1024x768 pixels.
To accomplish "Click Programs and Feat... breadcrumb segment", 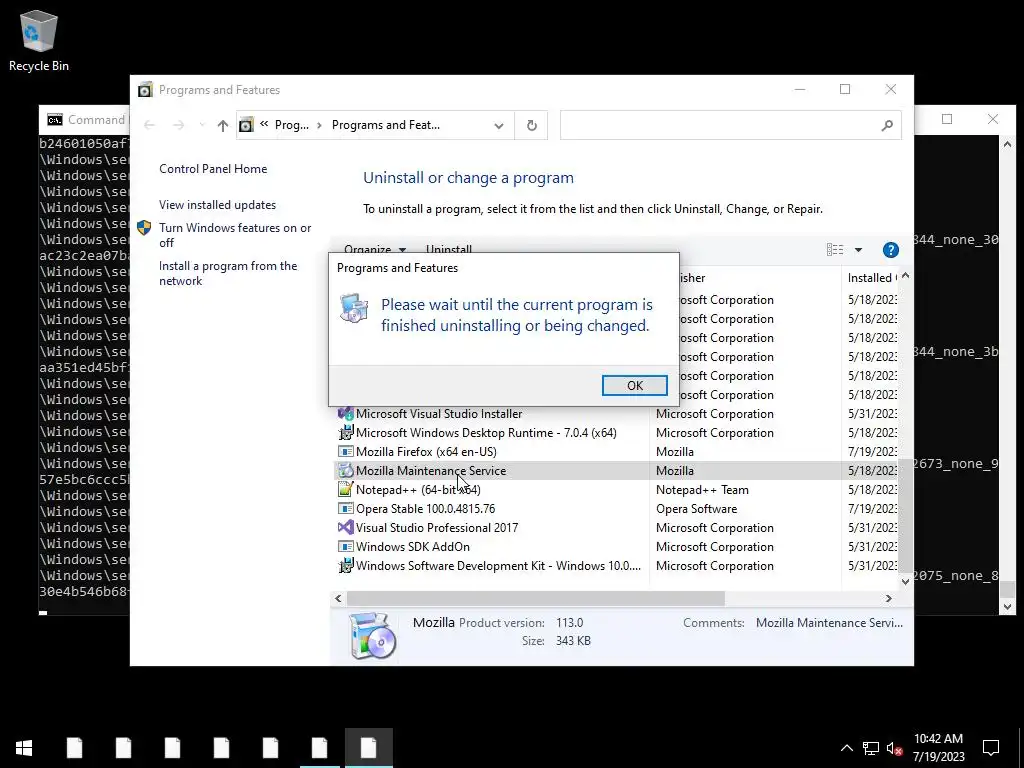I will 385,125.
